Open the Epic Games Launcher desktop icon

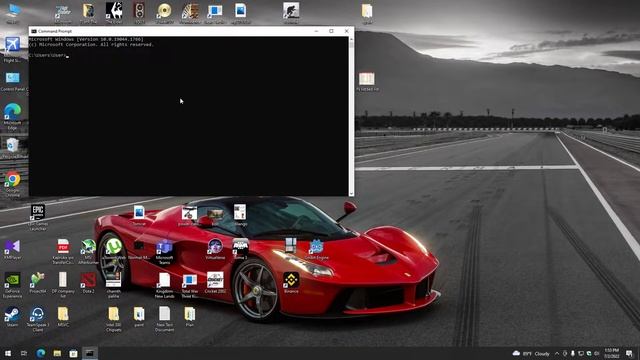[38, 217]
